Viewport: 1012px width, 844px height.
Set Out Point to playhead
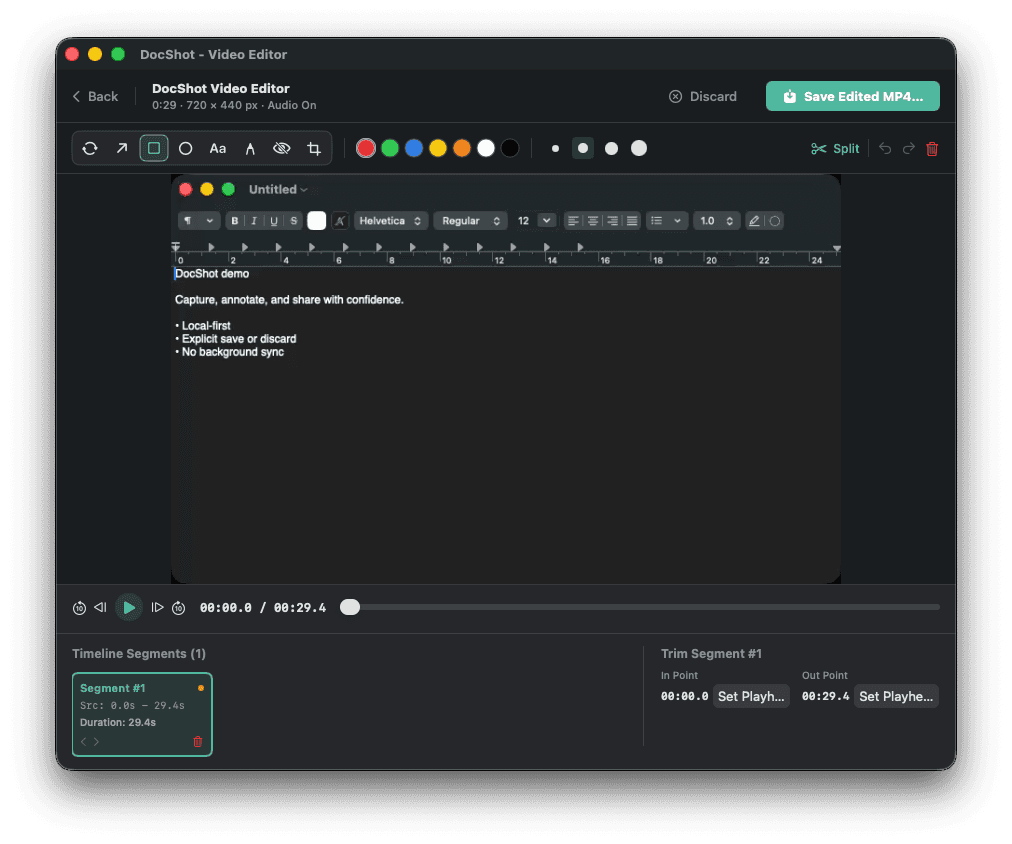click(x=896, y=696)
